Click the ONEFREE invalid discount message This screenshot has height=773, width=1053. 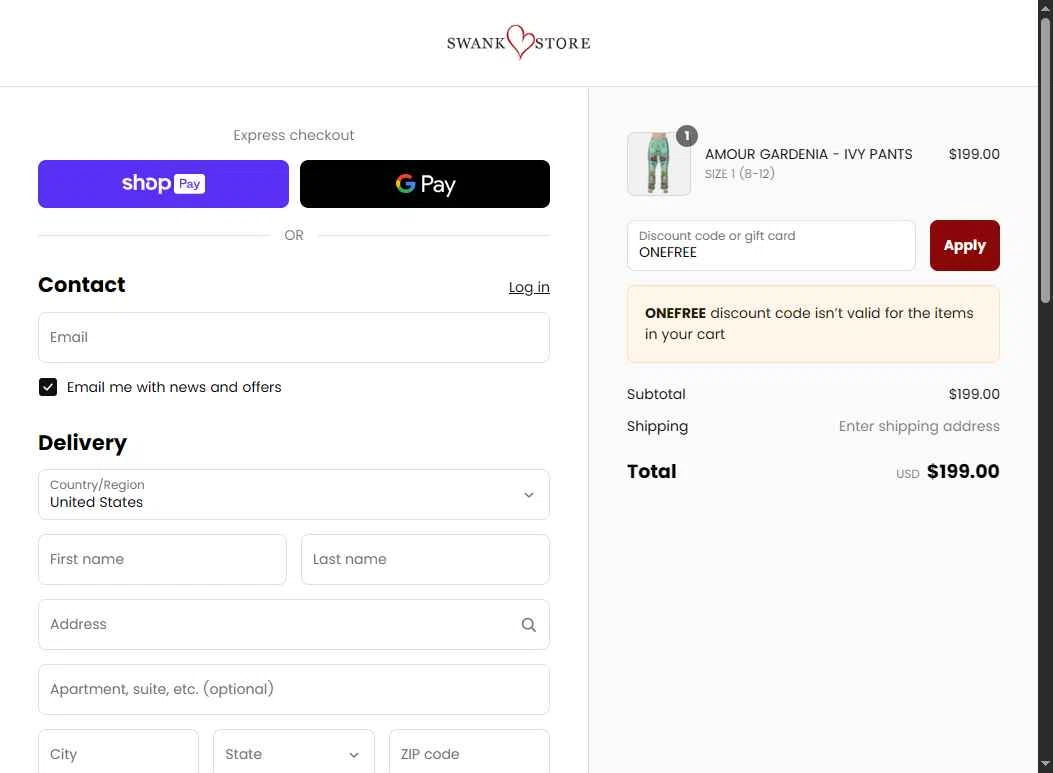tap(813, 324)
